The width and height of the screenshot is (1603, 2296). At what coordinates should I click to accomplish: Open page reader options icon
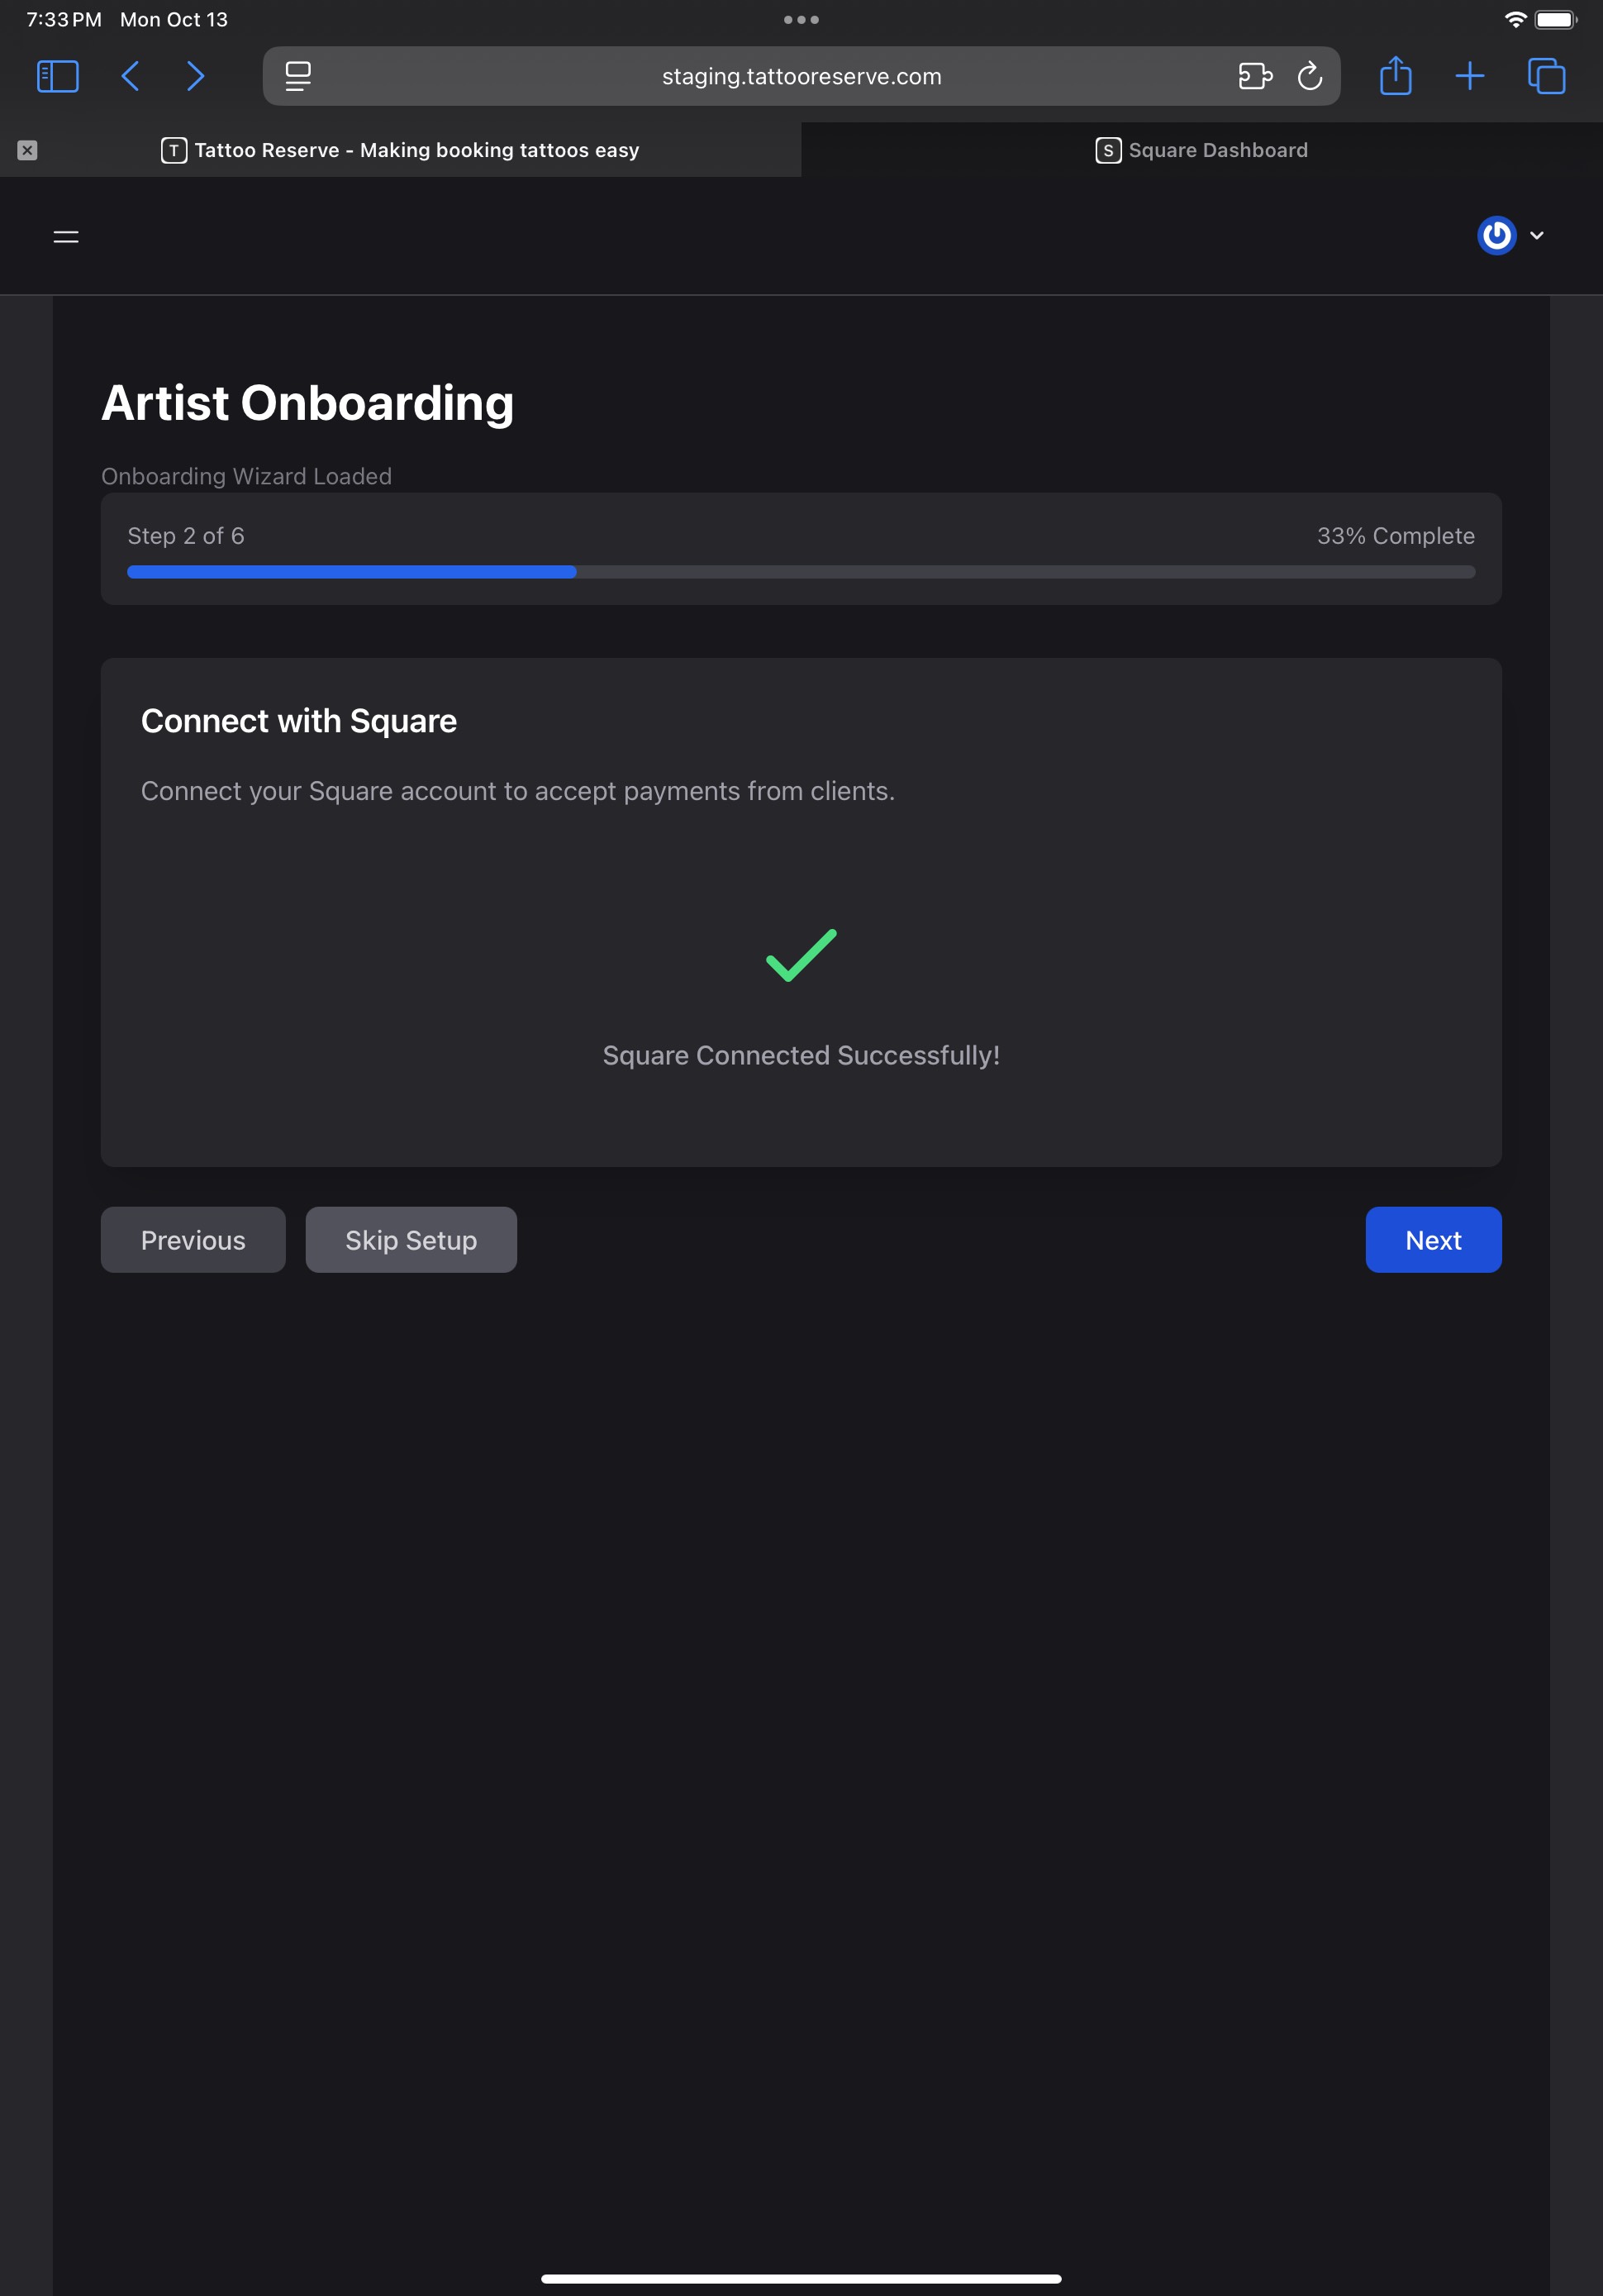click(298, 77)
